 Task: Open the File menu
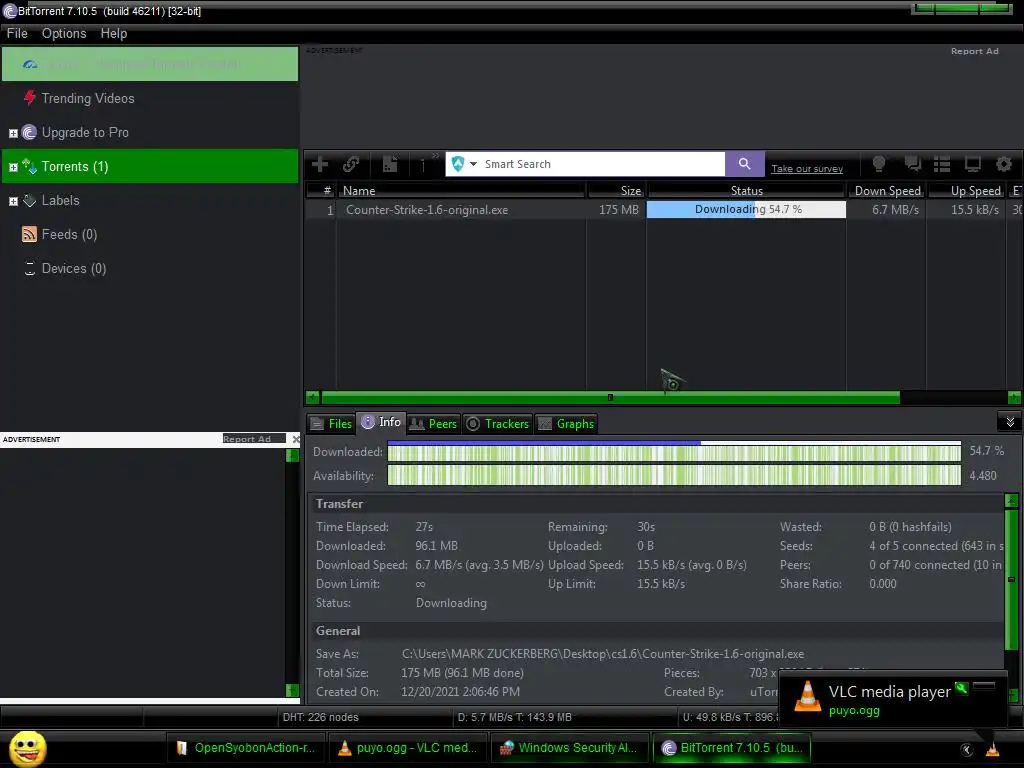[17, 33]
